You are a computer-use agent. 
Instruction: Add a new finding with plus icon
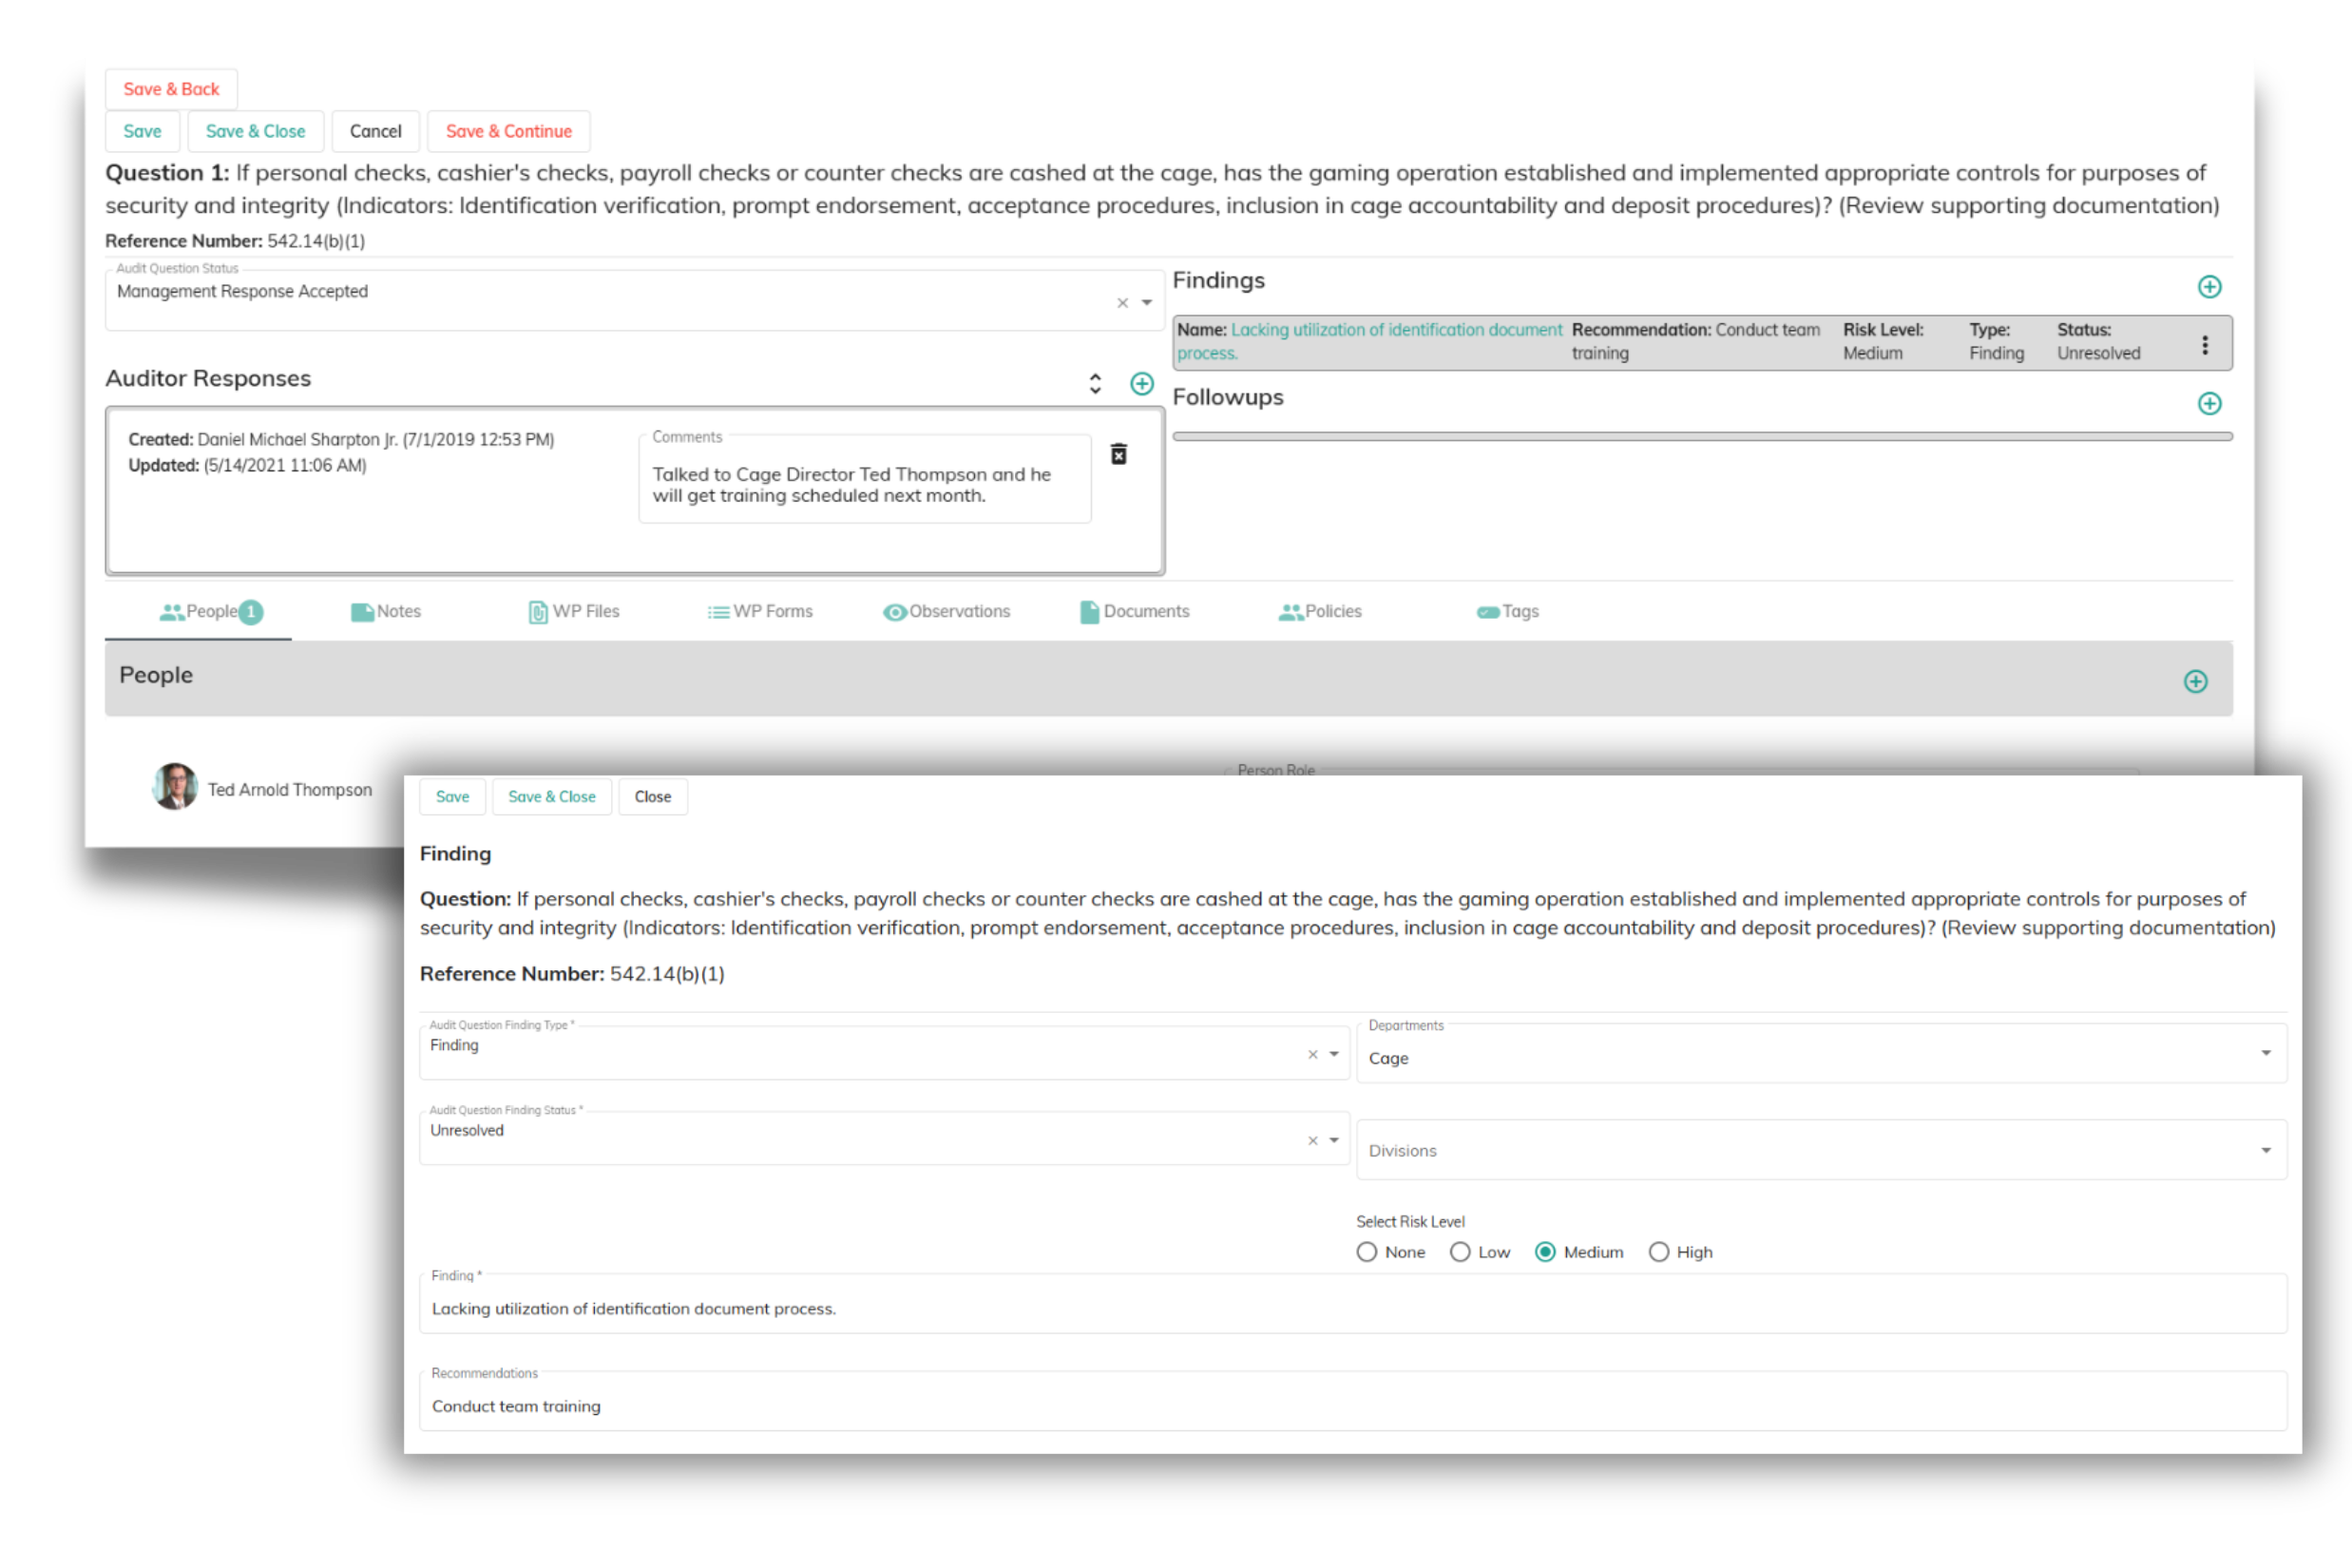coord(2209,287)
